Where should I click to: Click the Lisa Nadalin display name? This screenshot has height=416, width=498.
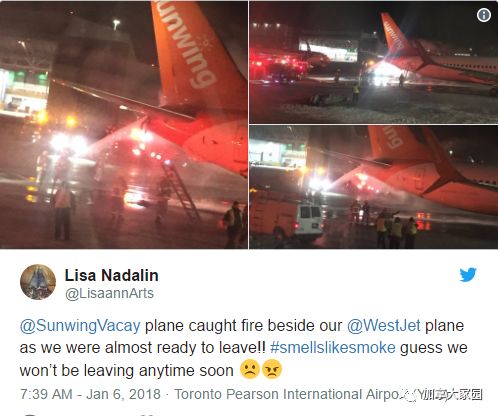pyautogui.click(x=112, y=275)
